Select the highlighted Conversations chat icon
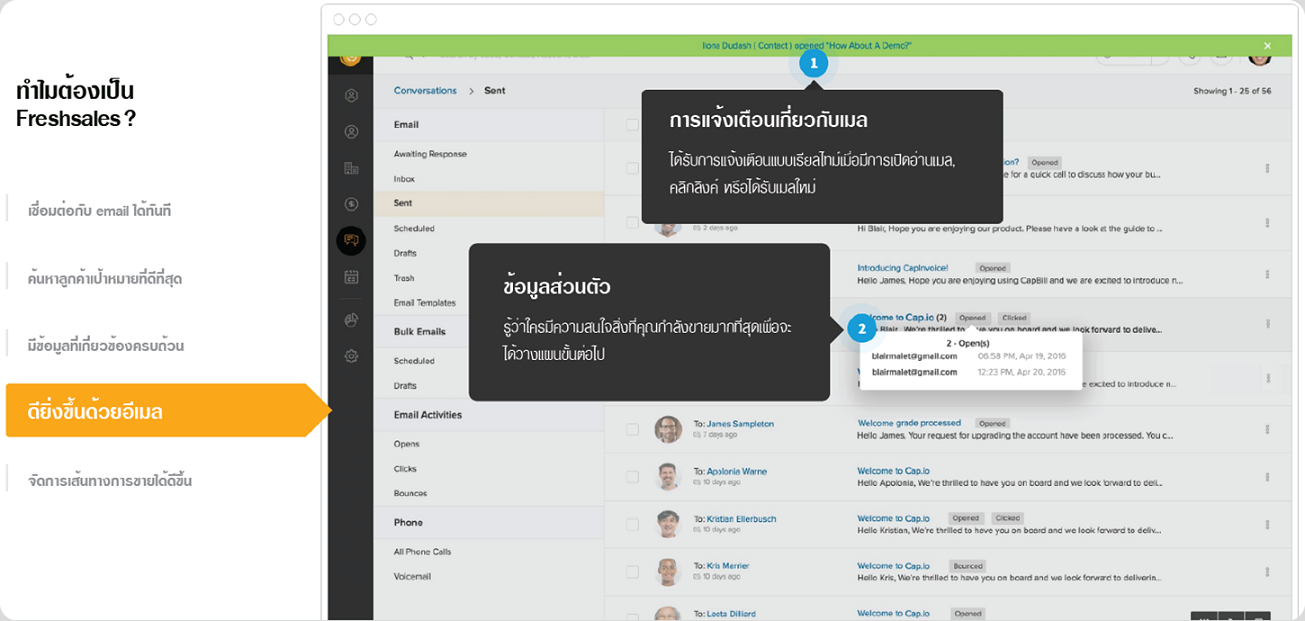The width and height of the screenshot is (1305, 621). pyautogui.click(x=351, y=240)
